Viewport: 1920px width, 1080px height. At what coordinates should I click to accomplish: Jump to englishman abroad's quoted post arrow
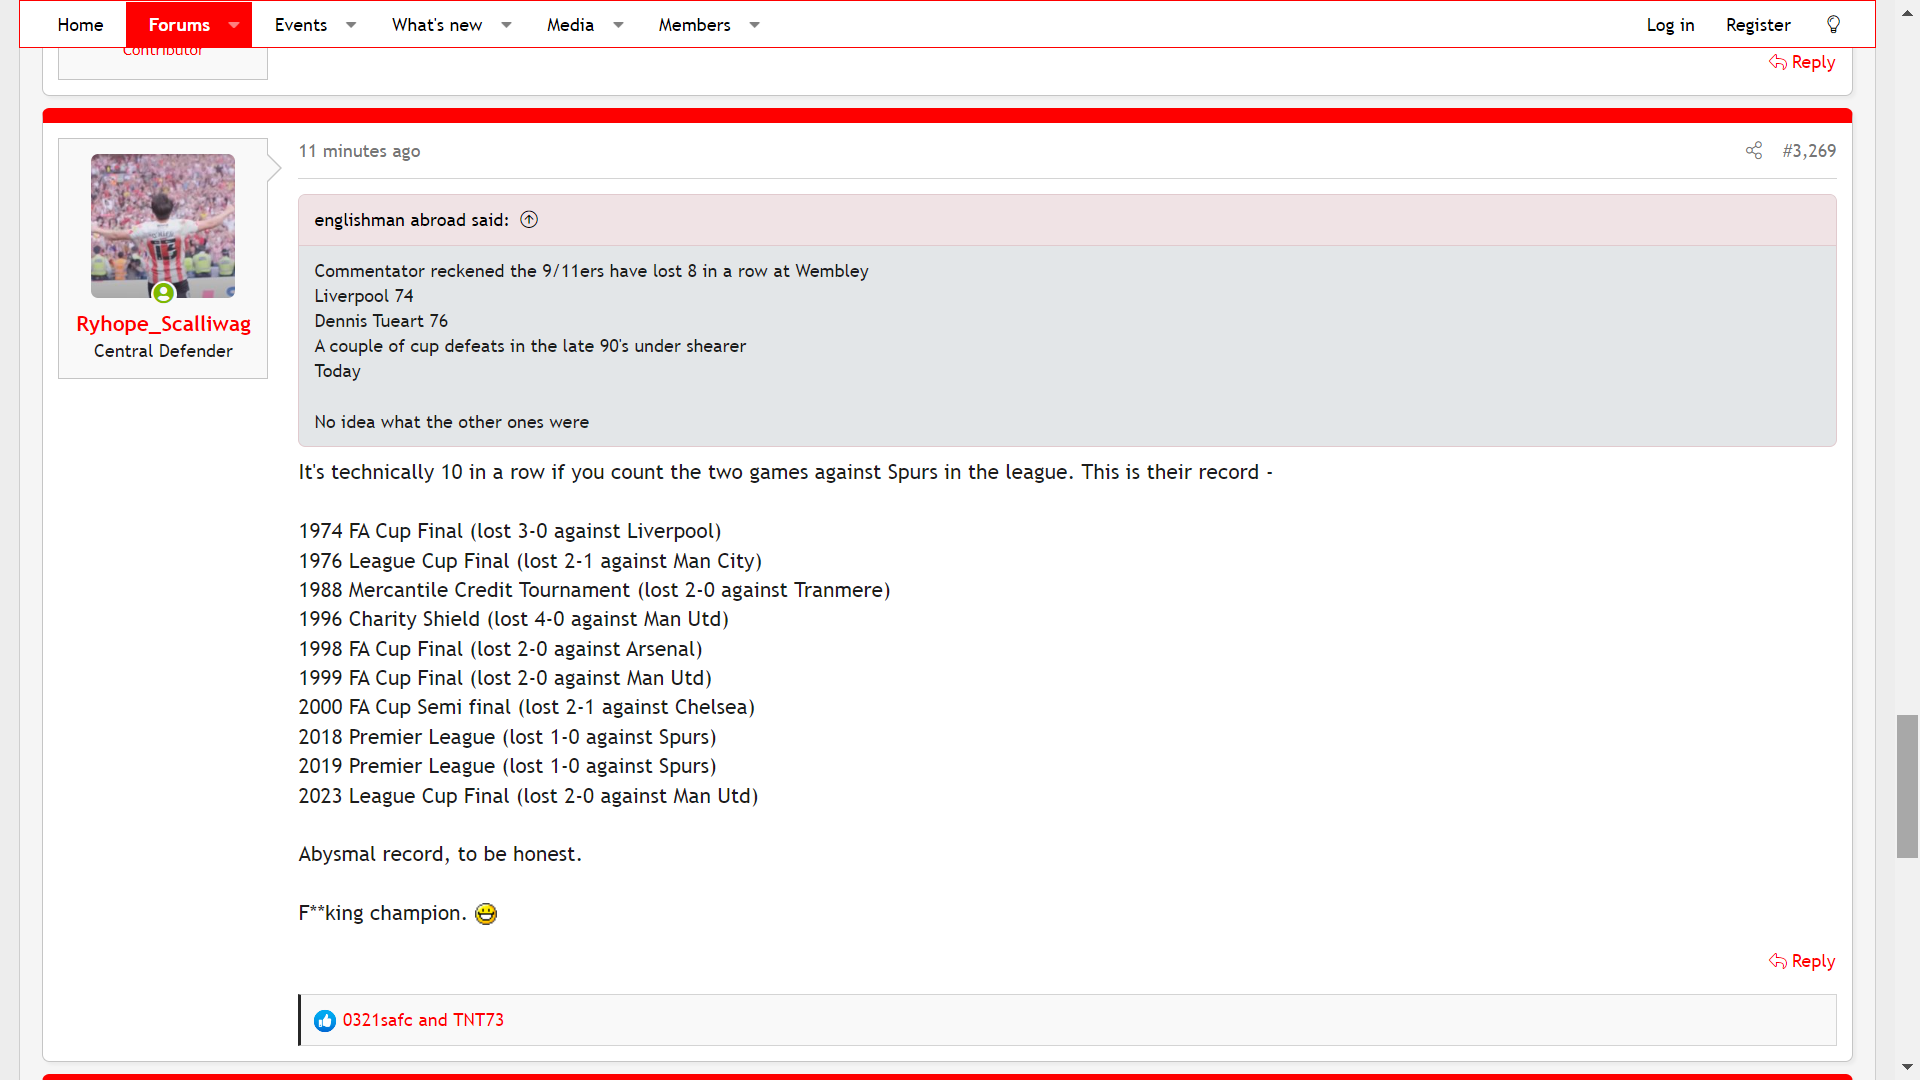(529, 220)
